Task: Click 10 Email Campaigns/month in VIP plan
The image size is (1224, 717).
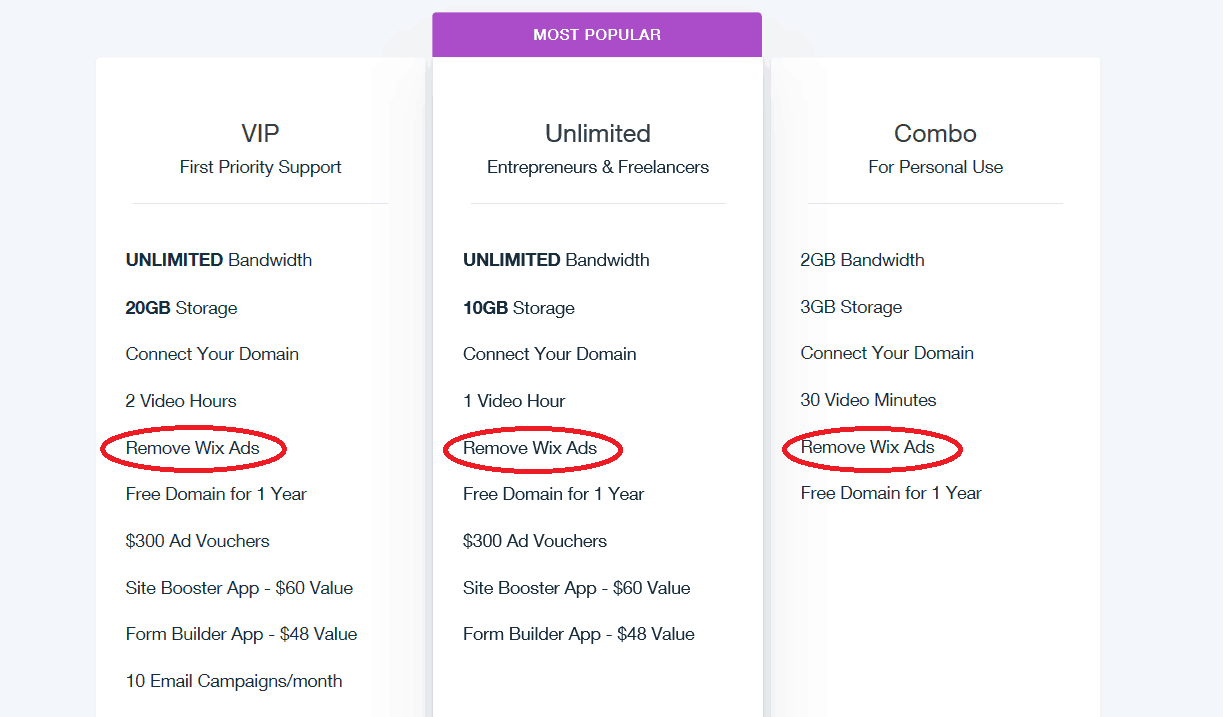Action: point(234,681)
